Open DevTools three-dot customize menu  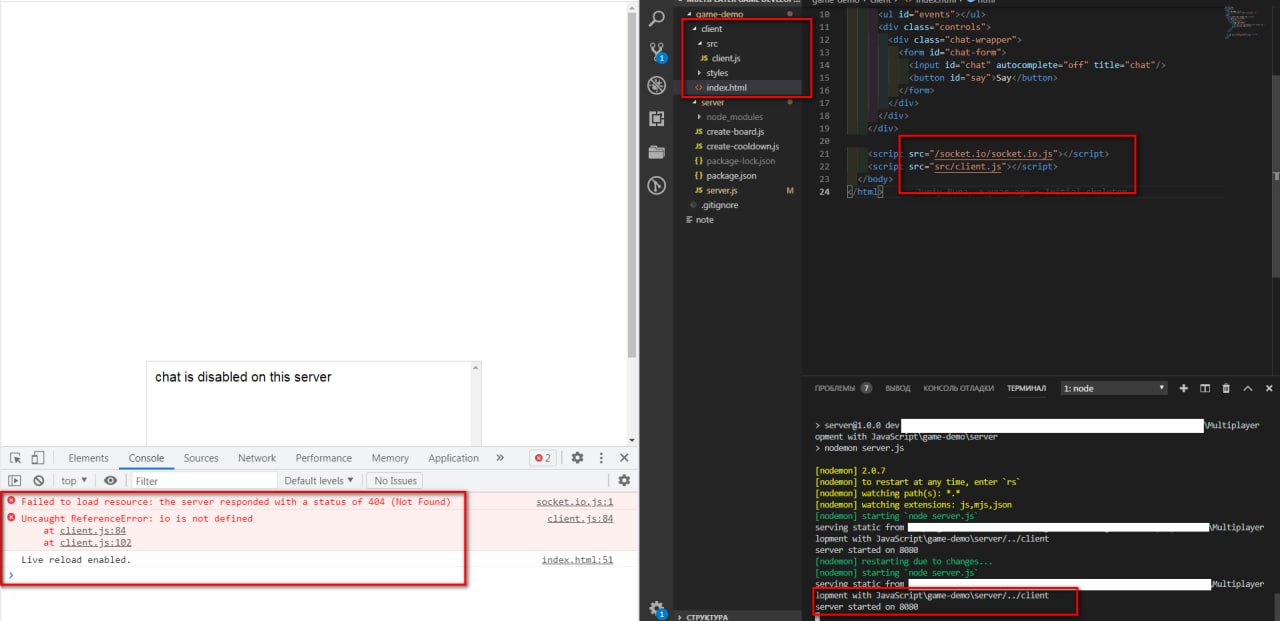[x=601, y=458]
